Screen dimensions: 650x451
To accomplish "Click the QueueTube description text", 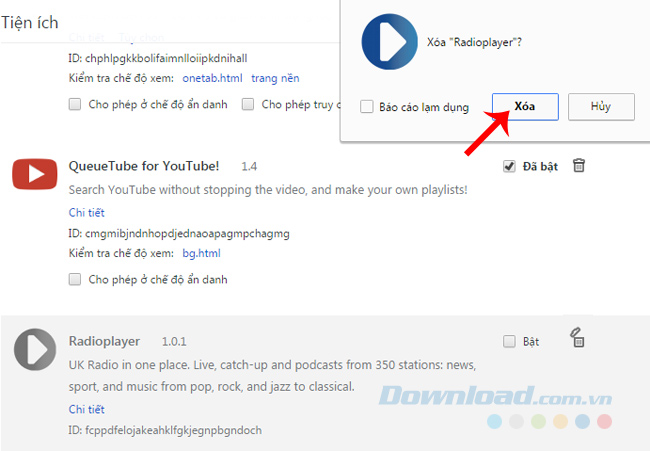I will [x=268, y=190].
